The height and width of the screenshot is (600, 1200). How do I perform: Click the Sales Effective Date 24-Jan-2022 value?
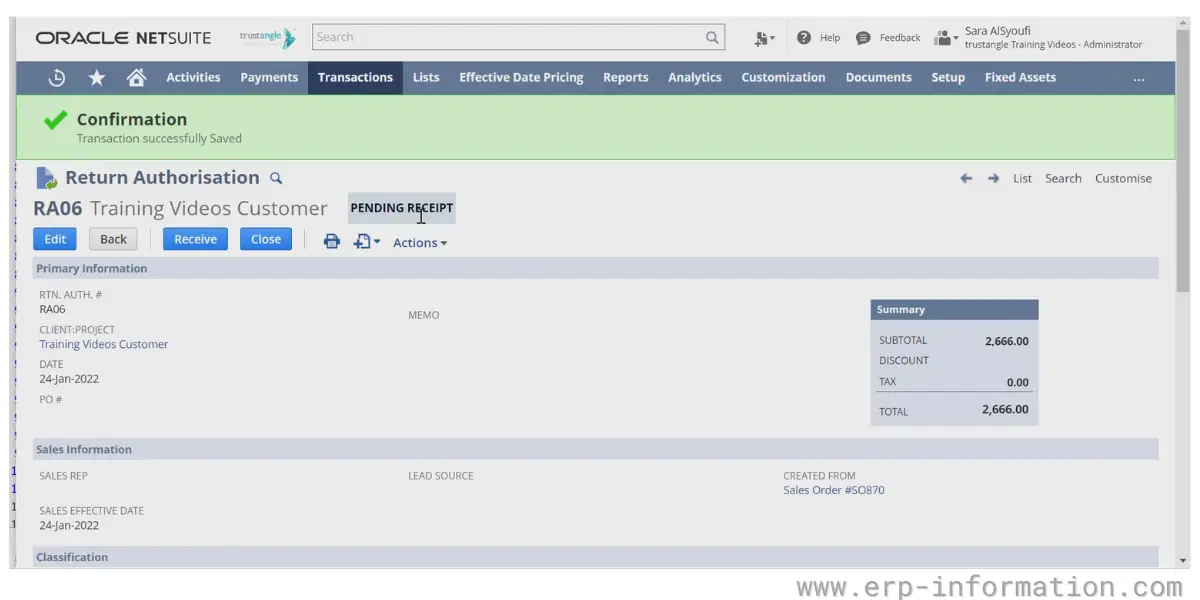pyautogui.click(x=69, y=525)
